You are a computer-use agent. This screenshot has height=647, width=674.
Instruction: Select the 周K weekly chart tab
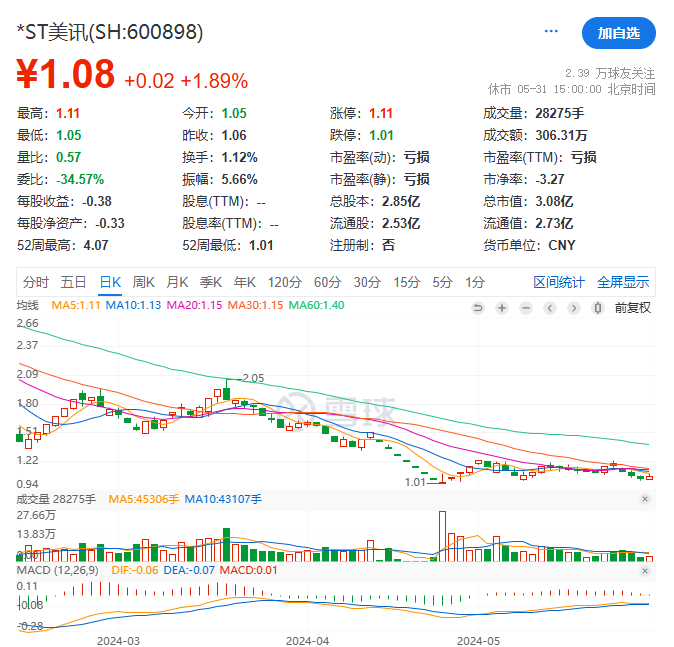click(144, 281)
